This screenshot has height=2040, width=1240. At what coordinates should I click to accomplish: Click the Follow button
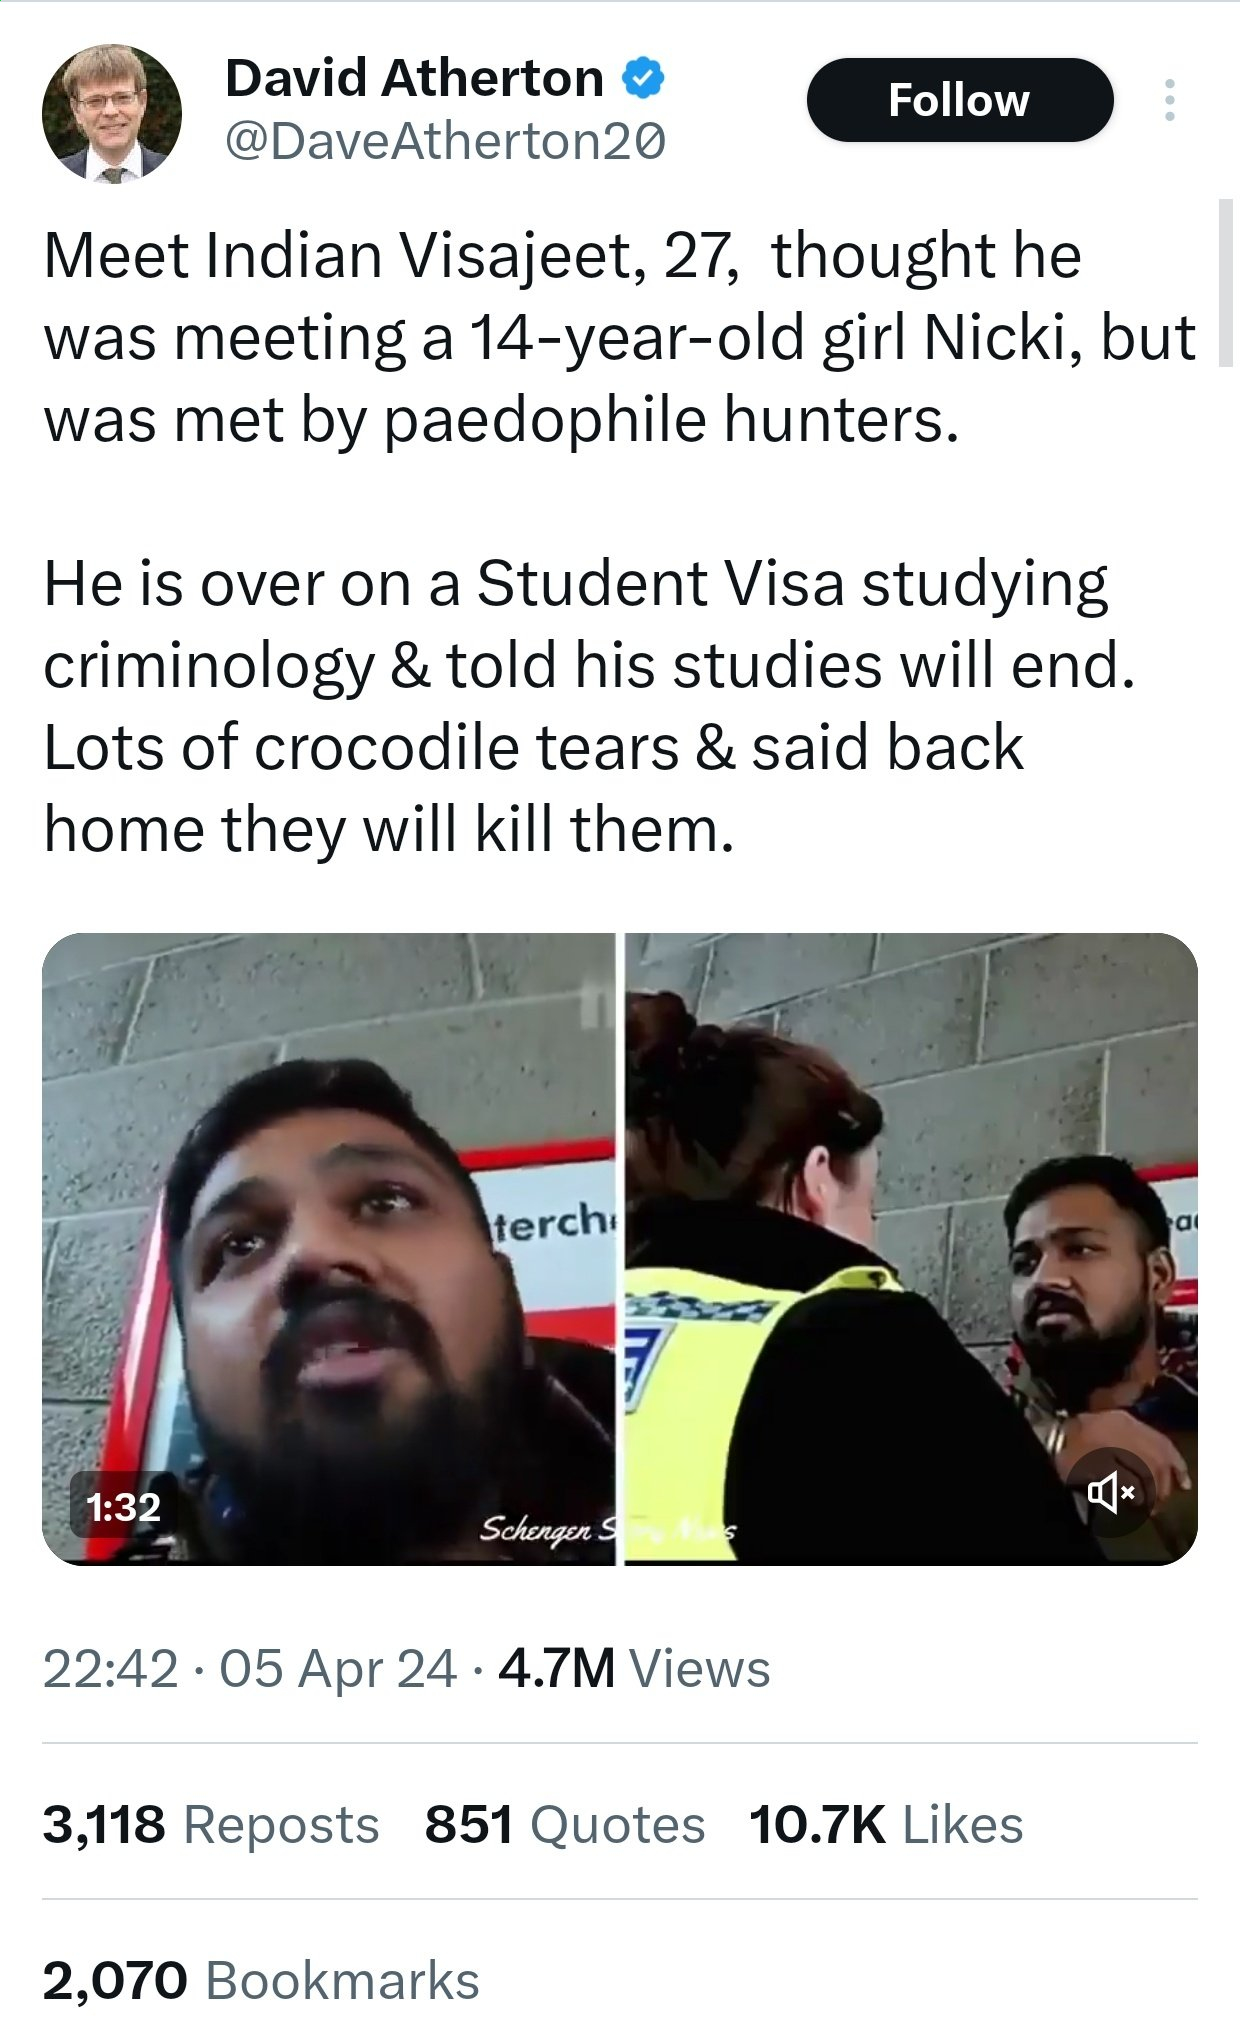tap(959, 100)
